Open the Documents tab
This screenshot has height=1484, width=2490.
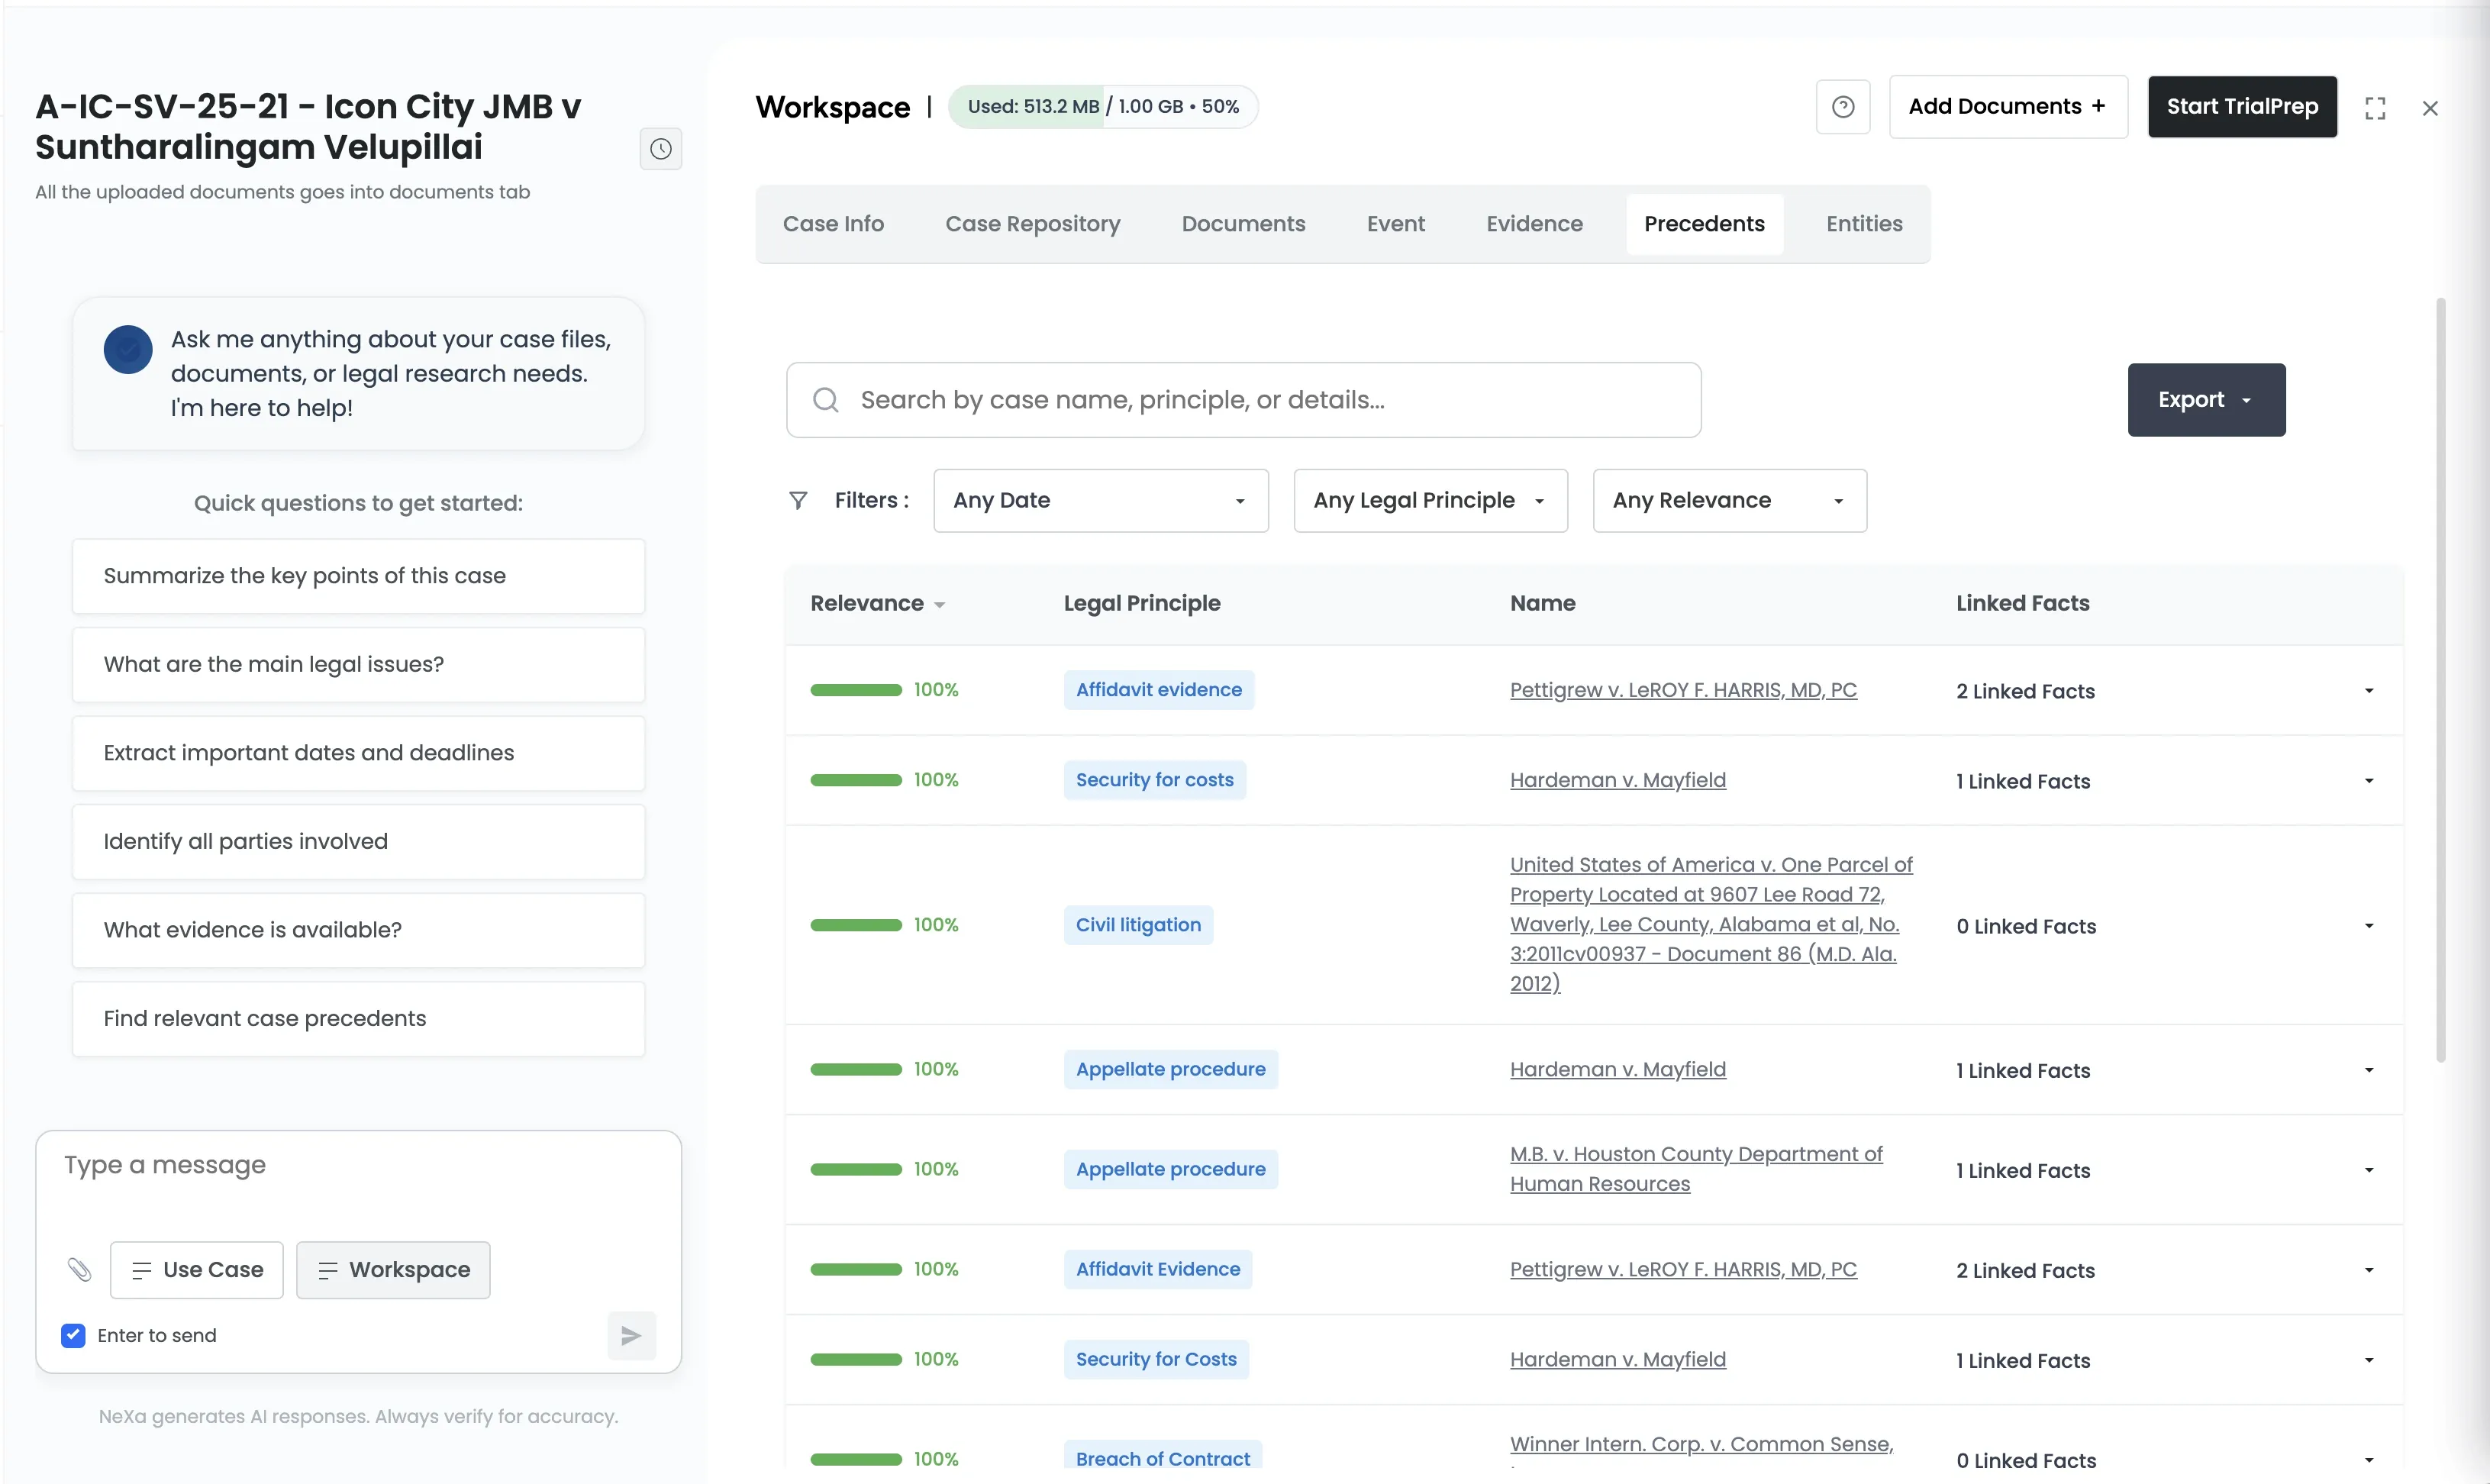(x=1243, y=224)
